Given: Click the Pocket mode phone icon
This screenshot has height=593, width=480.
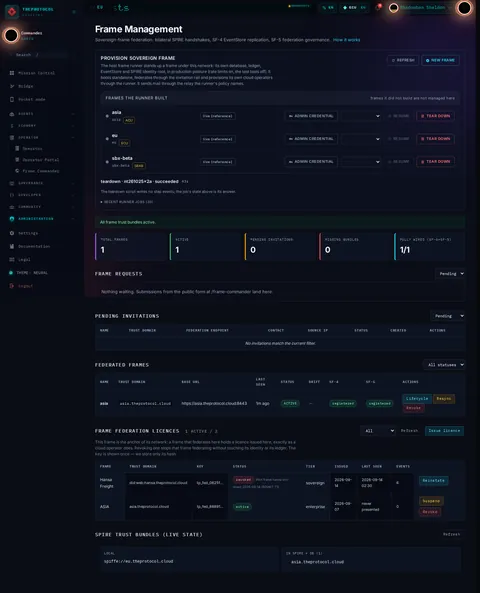Looking at the screenshot, I should 12,99.
